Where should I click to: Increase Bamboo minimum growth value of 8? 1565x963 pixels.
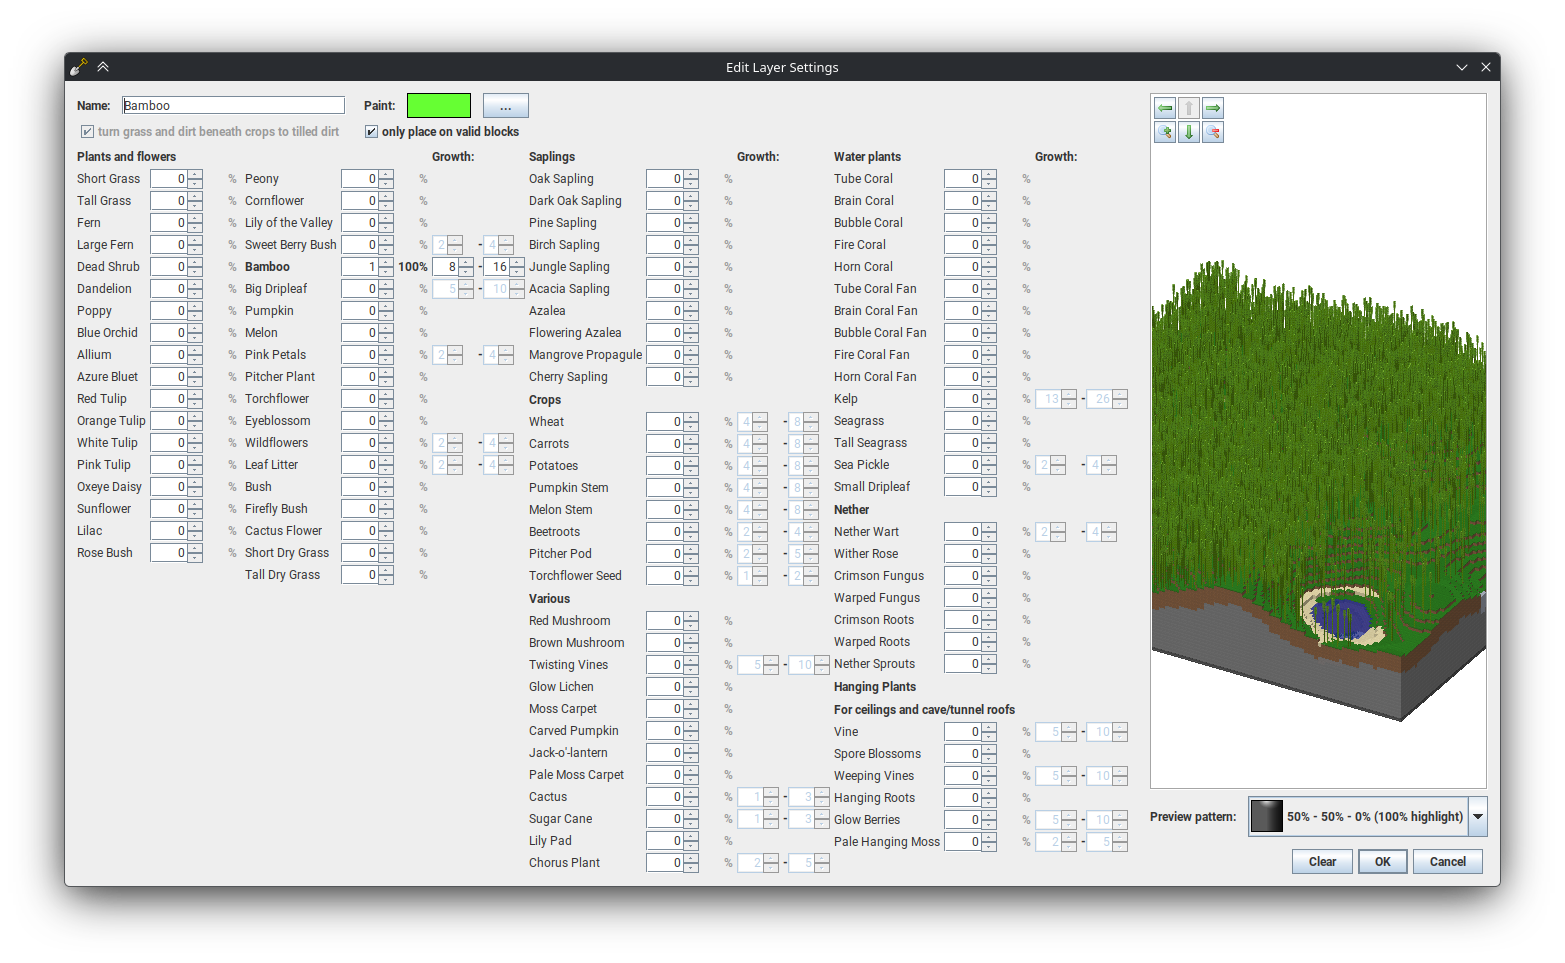pyautogui.click(x=466, y=262)
